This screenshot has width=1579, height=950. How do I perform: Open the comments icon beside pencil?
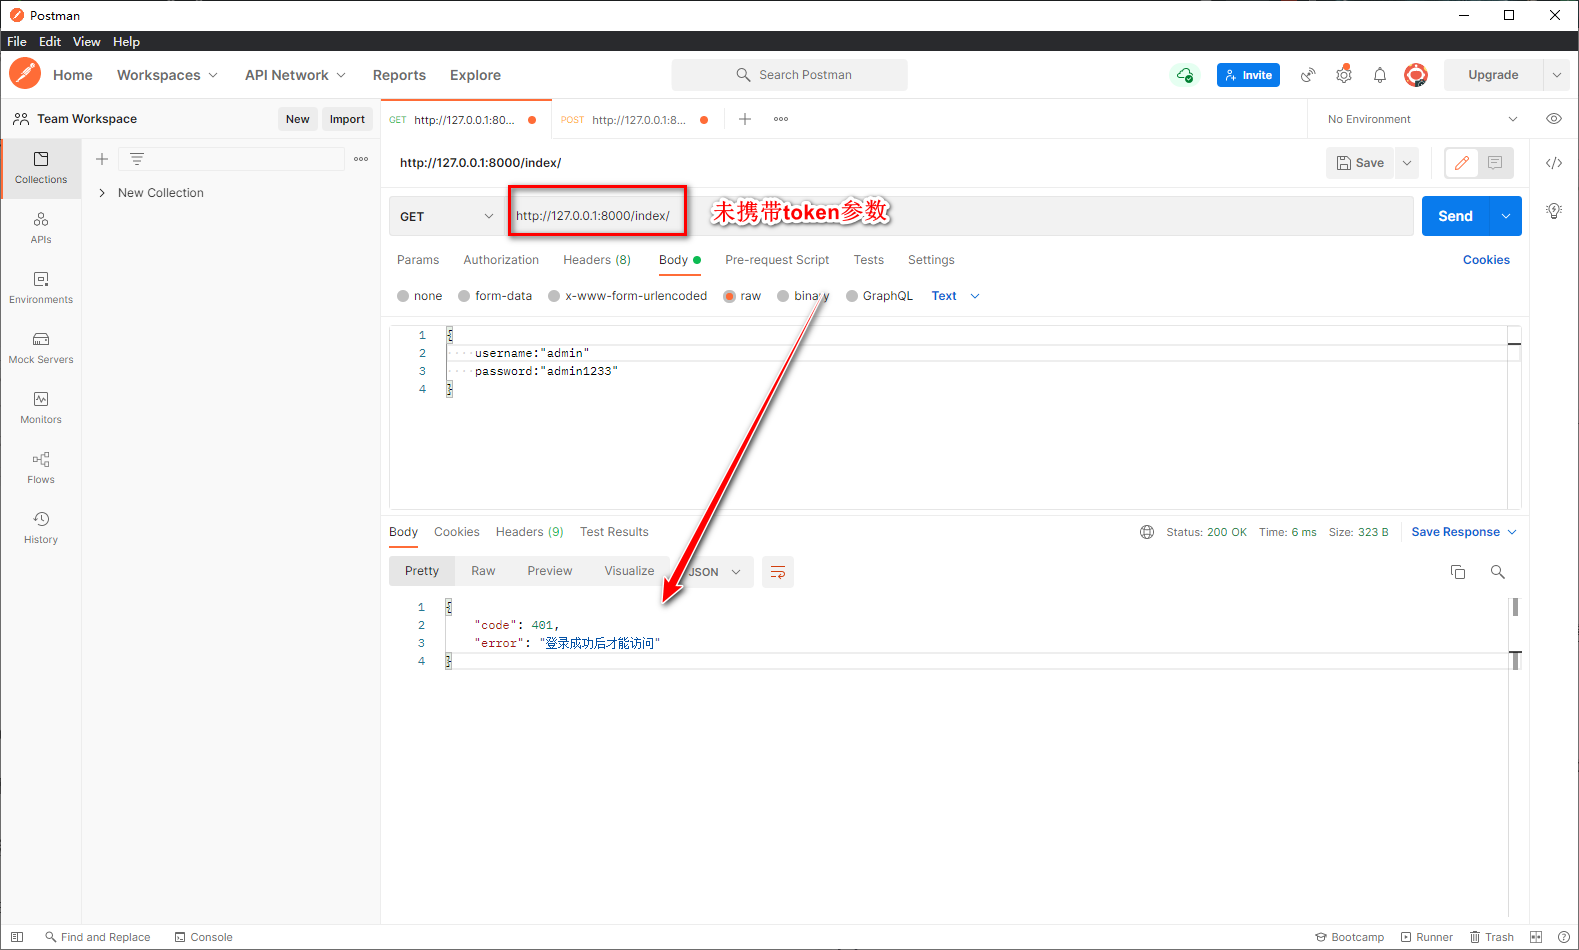(x=1495, y=163)
